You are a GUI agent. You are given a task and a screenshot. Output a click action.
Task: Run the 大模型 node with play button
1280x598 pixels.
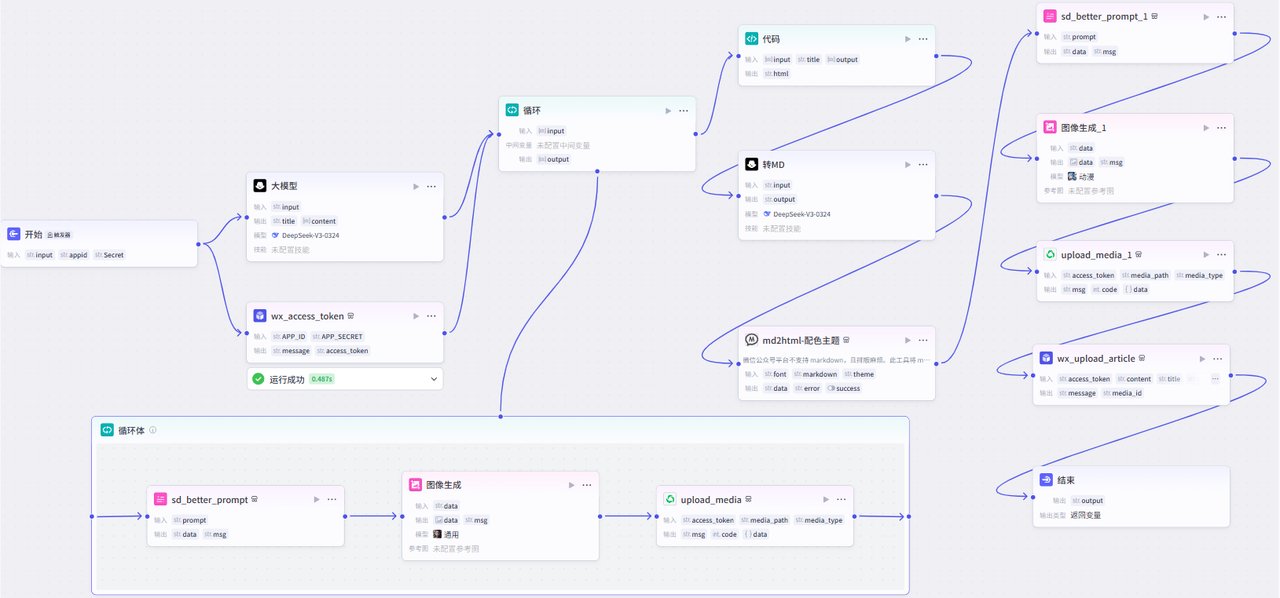[x=416, y=186]
